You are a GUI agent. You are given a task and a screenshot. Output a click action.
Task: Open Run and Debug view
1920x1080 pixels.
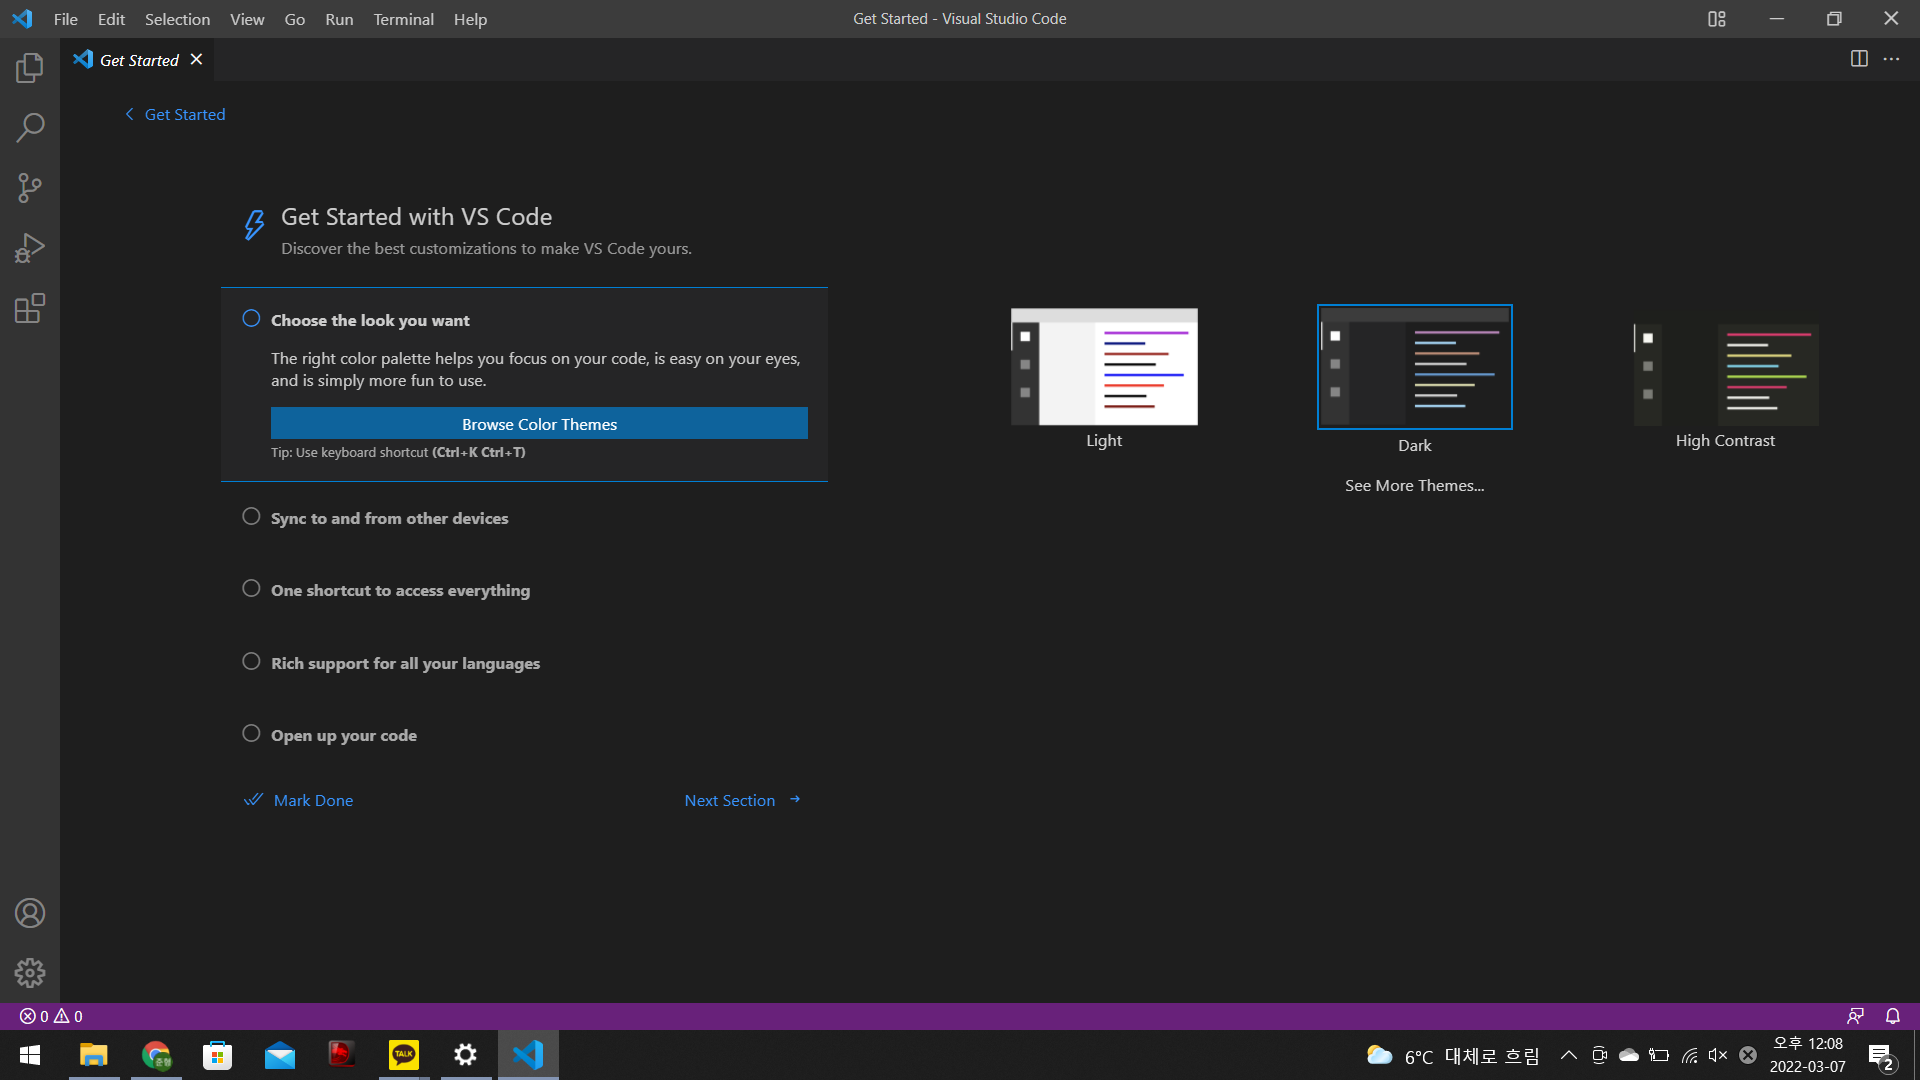coord(30,248)
